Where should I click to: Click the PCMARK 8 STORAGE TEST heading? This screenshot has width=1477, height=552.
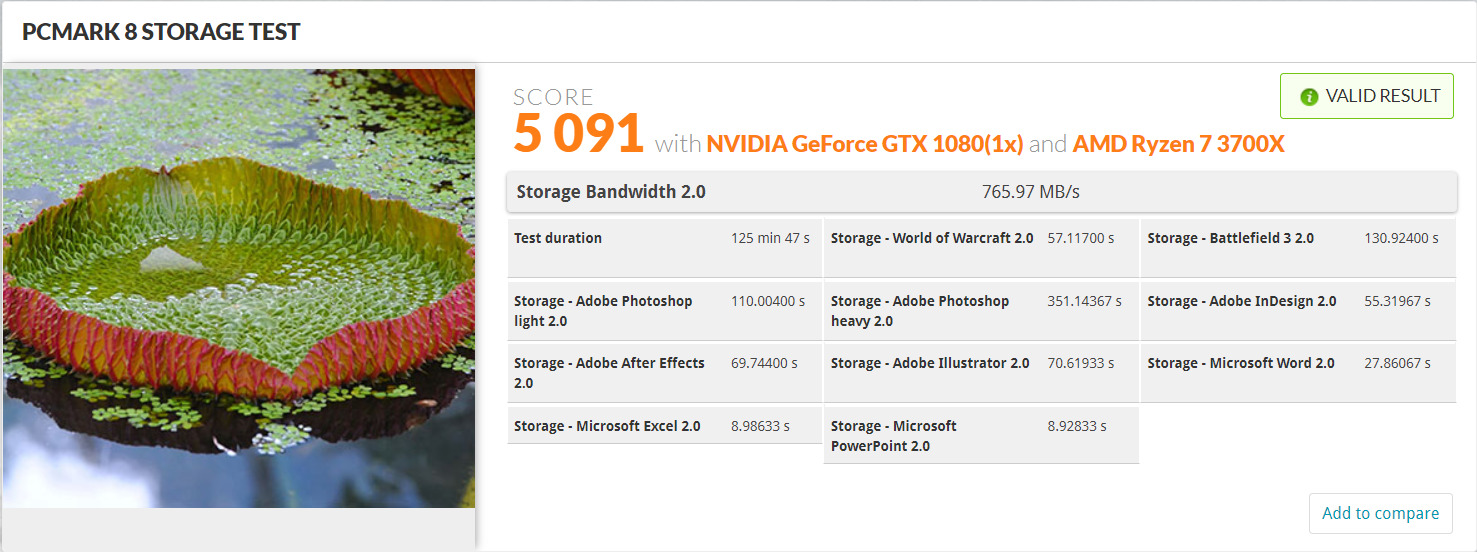point(161,31)
